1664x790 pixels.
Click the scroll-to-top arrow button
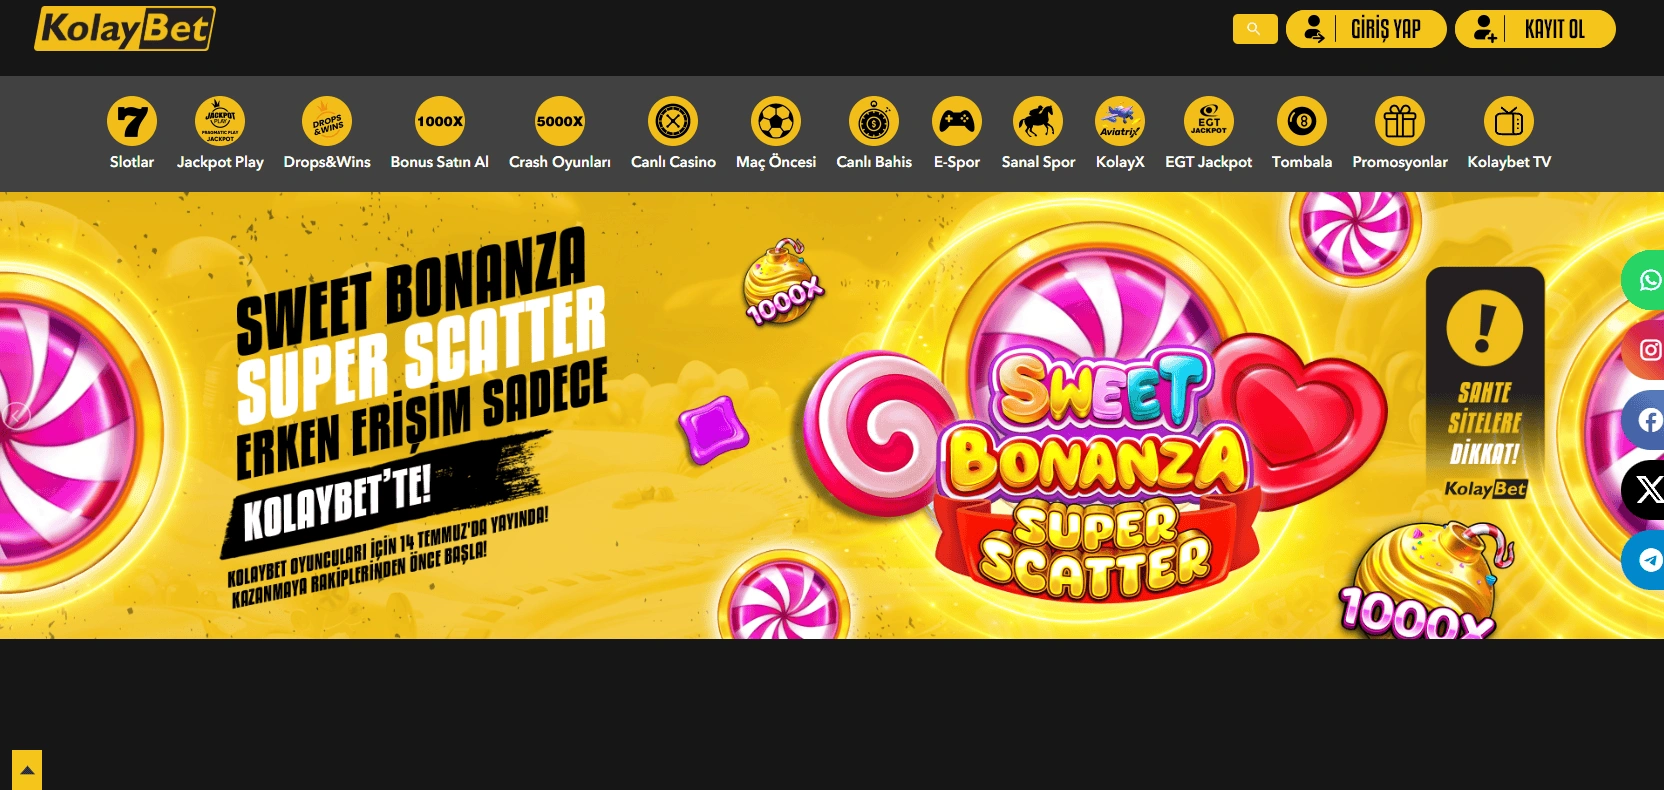(x=27, y=770)
